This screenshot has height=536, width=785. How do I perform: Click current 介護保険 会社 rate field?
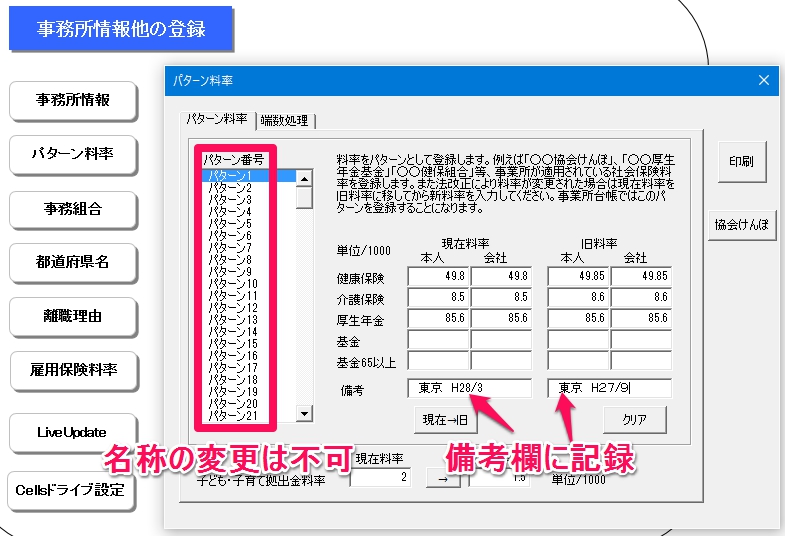[501, 297]
